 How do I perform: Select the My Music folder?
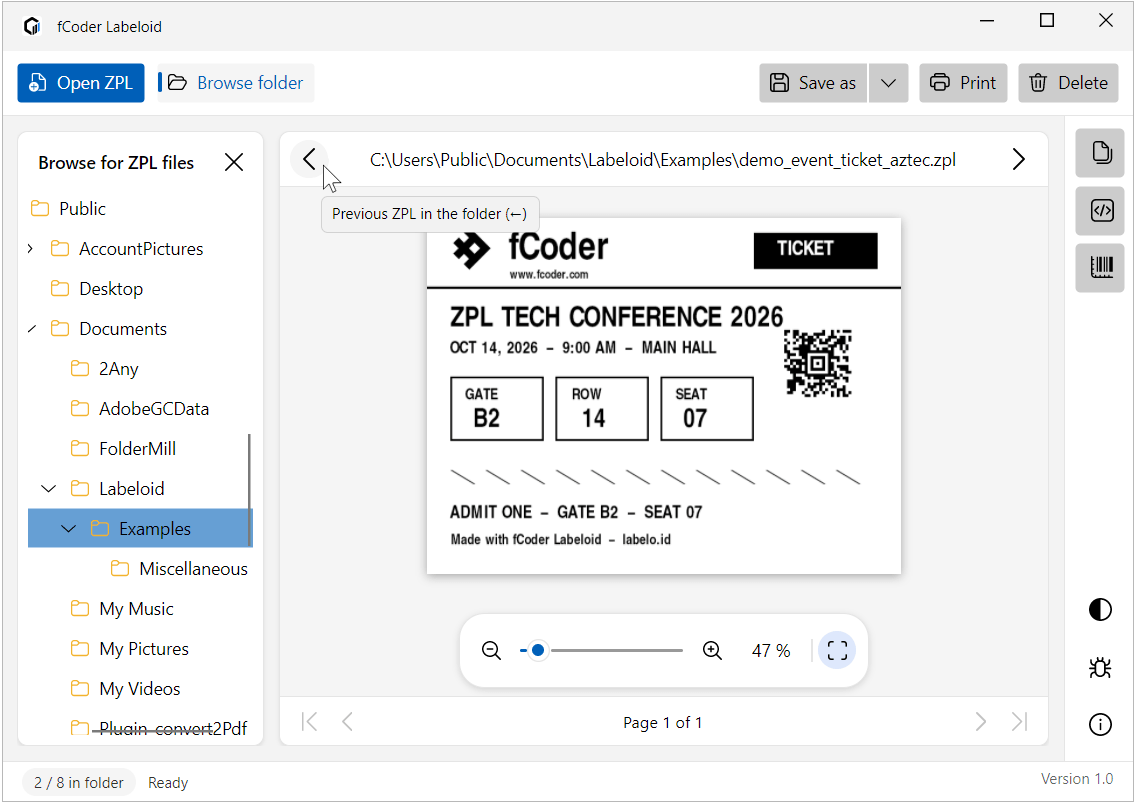[x=135, y=609]
